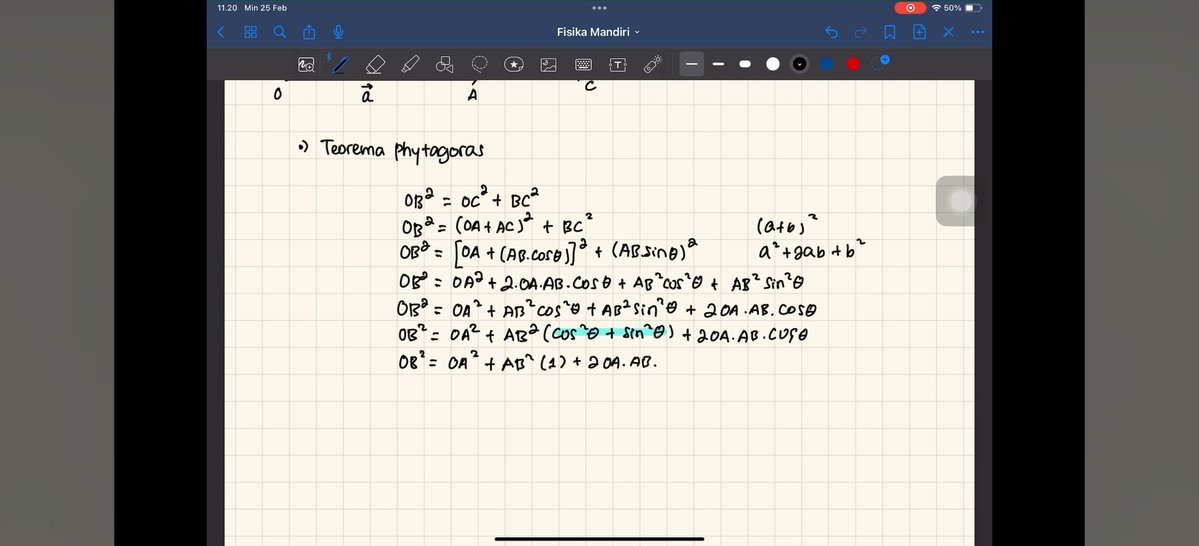The image size is (1199, 546).
Task: Tap the red screen recording indicator
Action: point(910,8)
